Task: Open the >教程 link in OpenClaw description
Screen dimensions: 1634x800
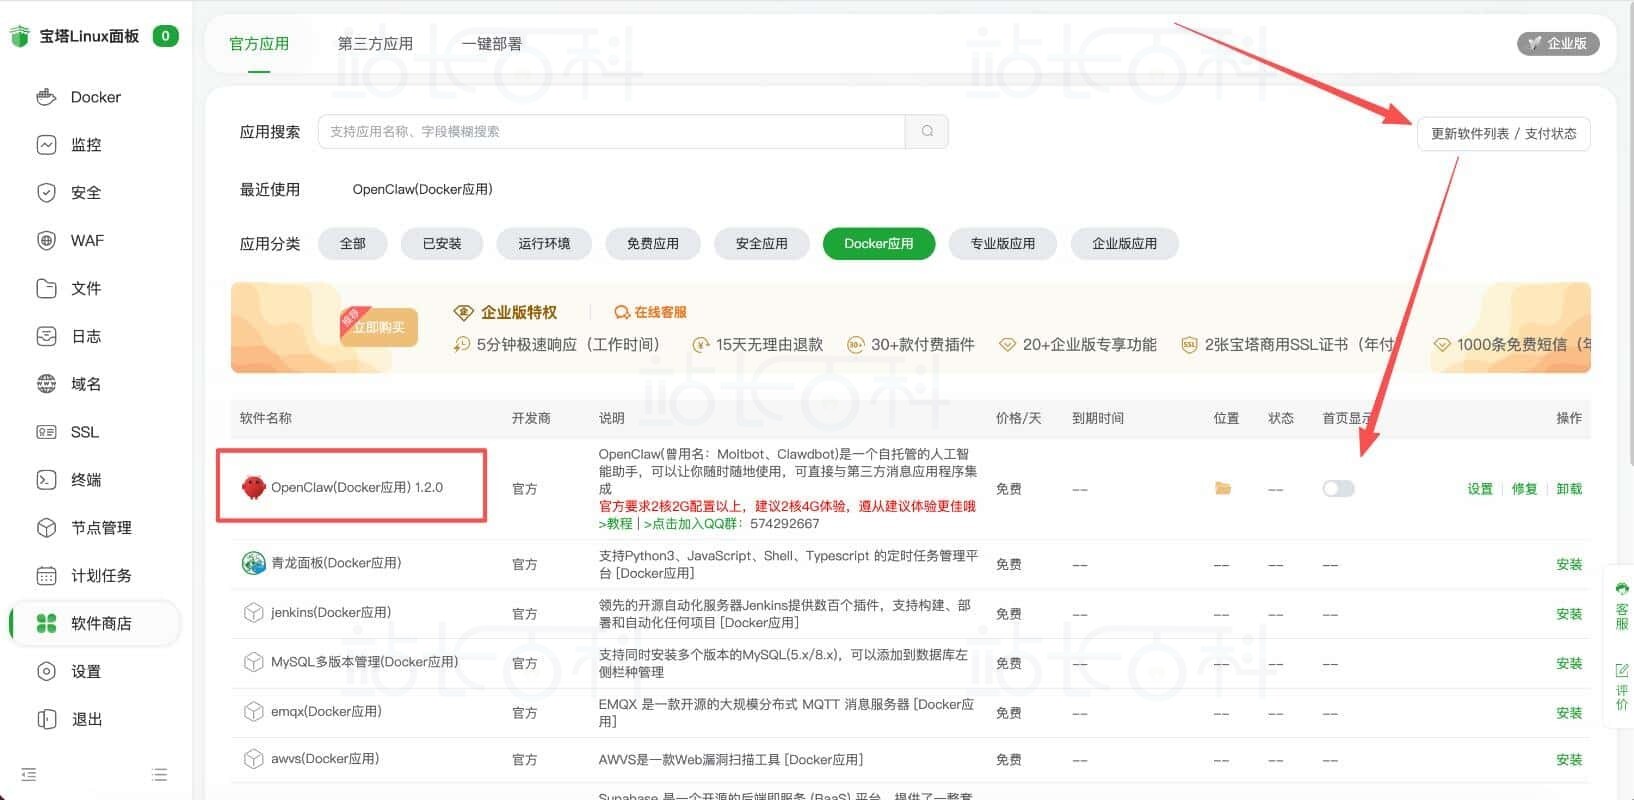Action: click(x=615, y=523)
